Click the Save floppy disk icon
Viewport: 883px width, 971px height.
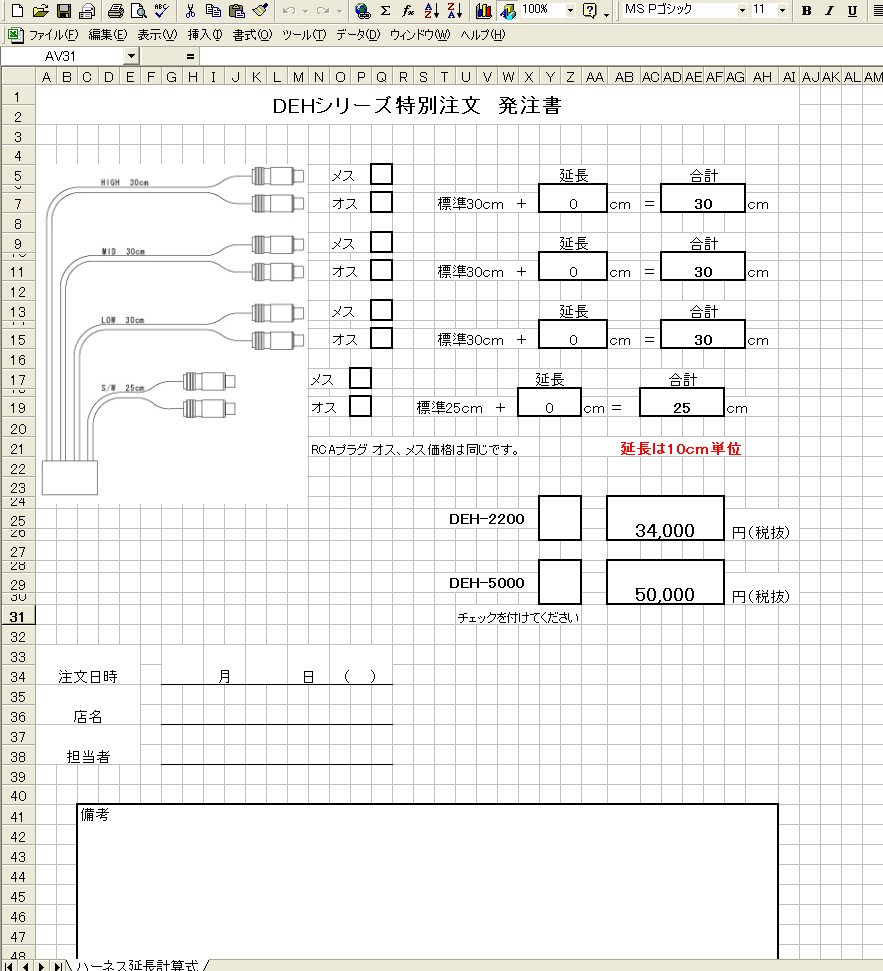point(63,10)
